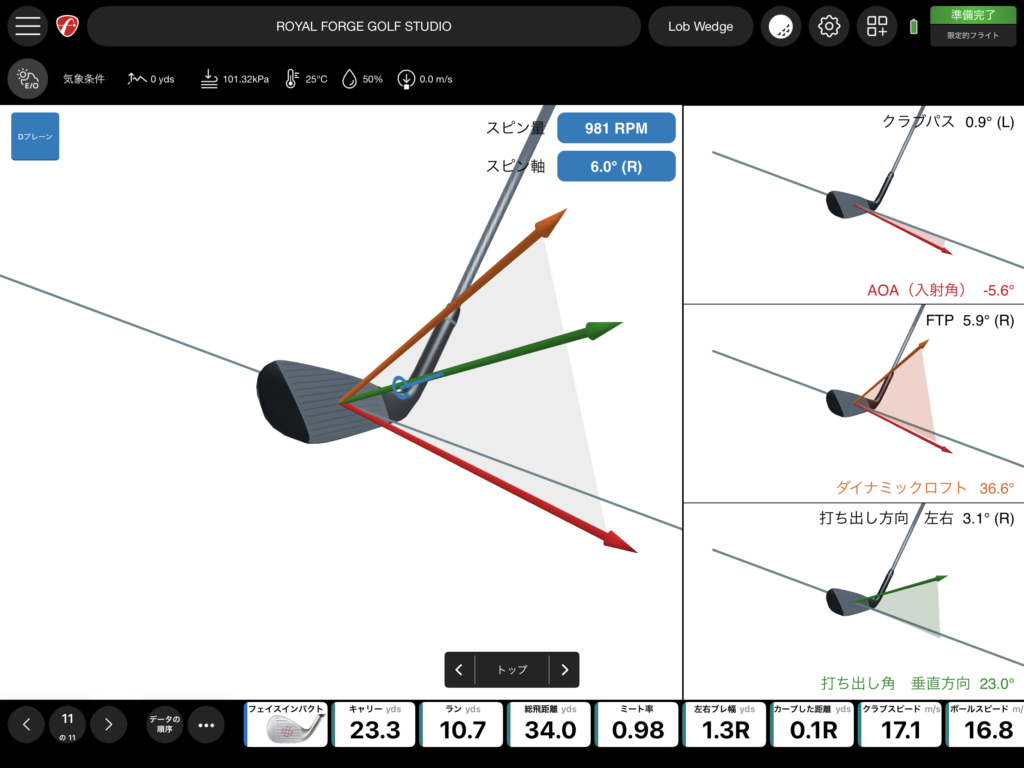The height and width of the screenshot is (768, 1024).
Task: Switch to next view after トップ
Action: tap(564, 670)
